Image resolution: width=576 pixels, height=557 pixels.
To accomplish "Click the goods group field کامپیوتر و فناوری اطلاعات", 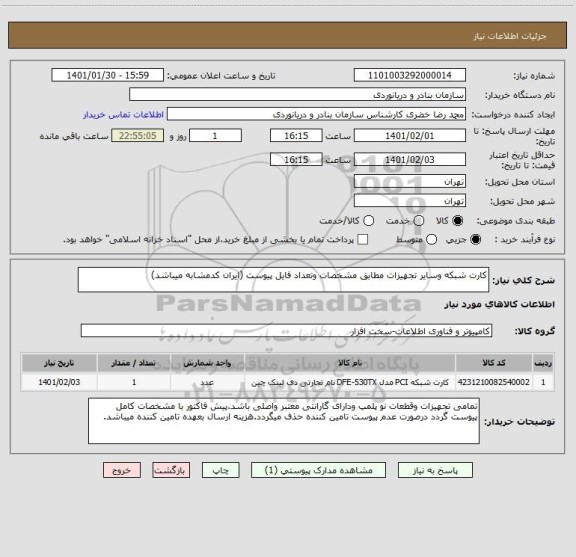I will 286,331.
